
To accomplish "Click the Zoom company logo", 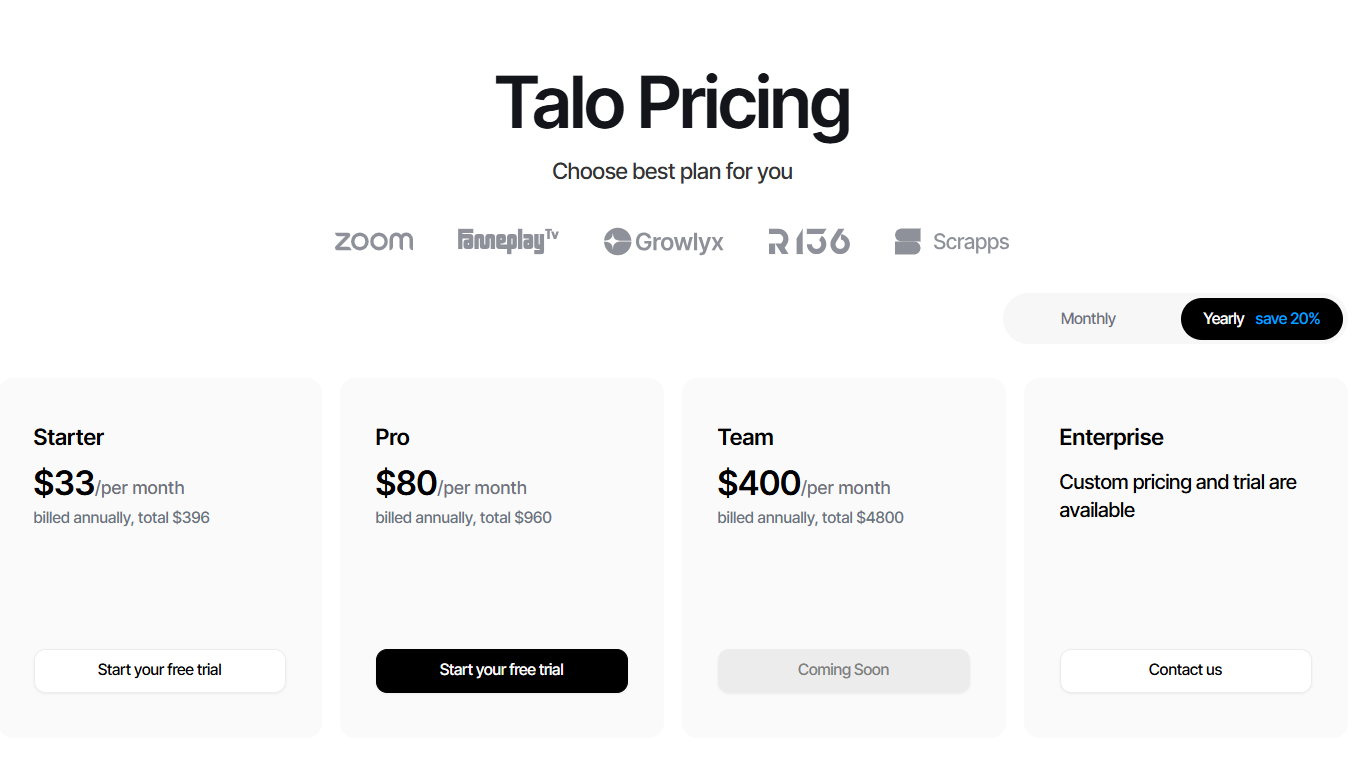I will [374, 241].
